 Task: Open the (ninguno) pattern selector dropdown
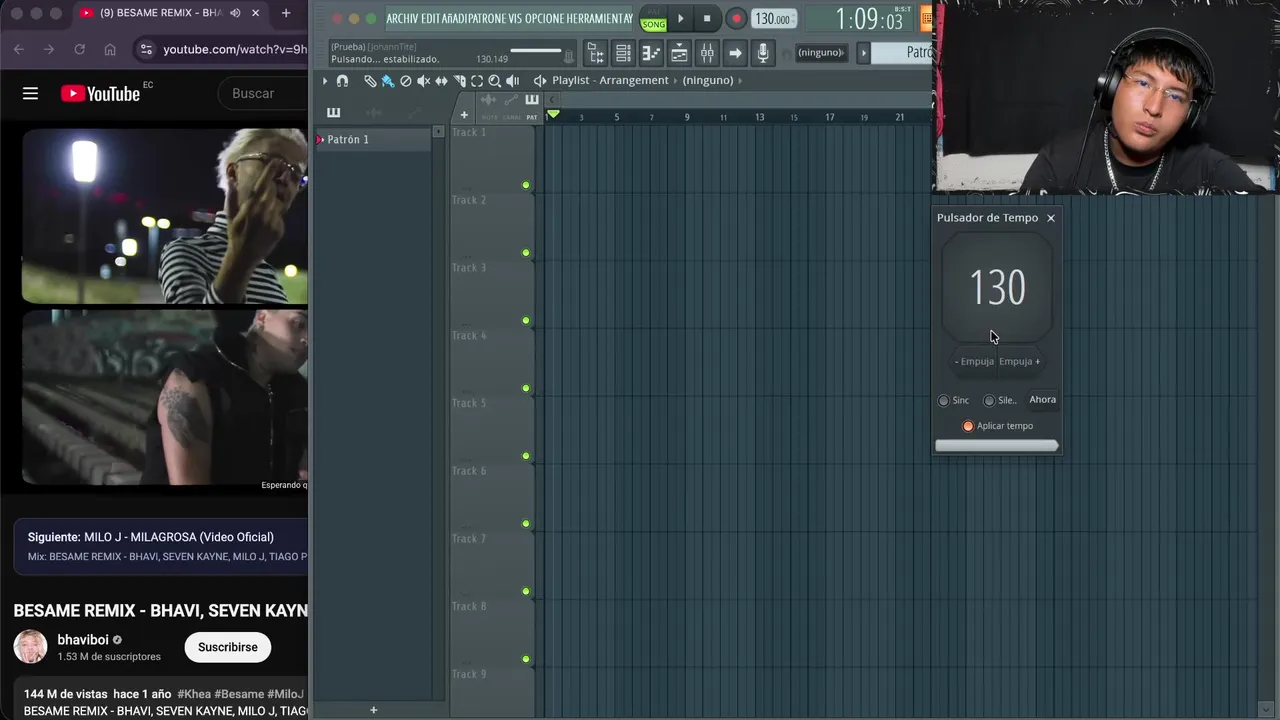(821, 53)
